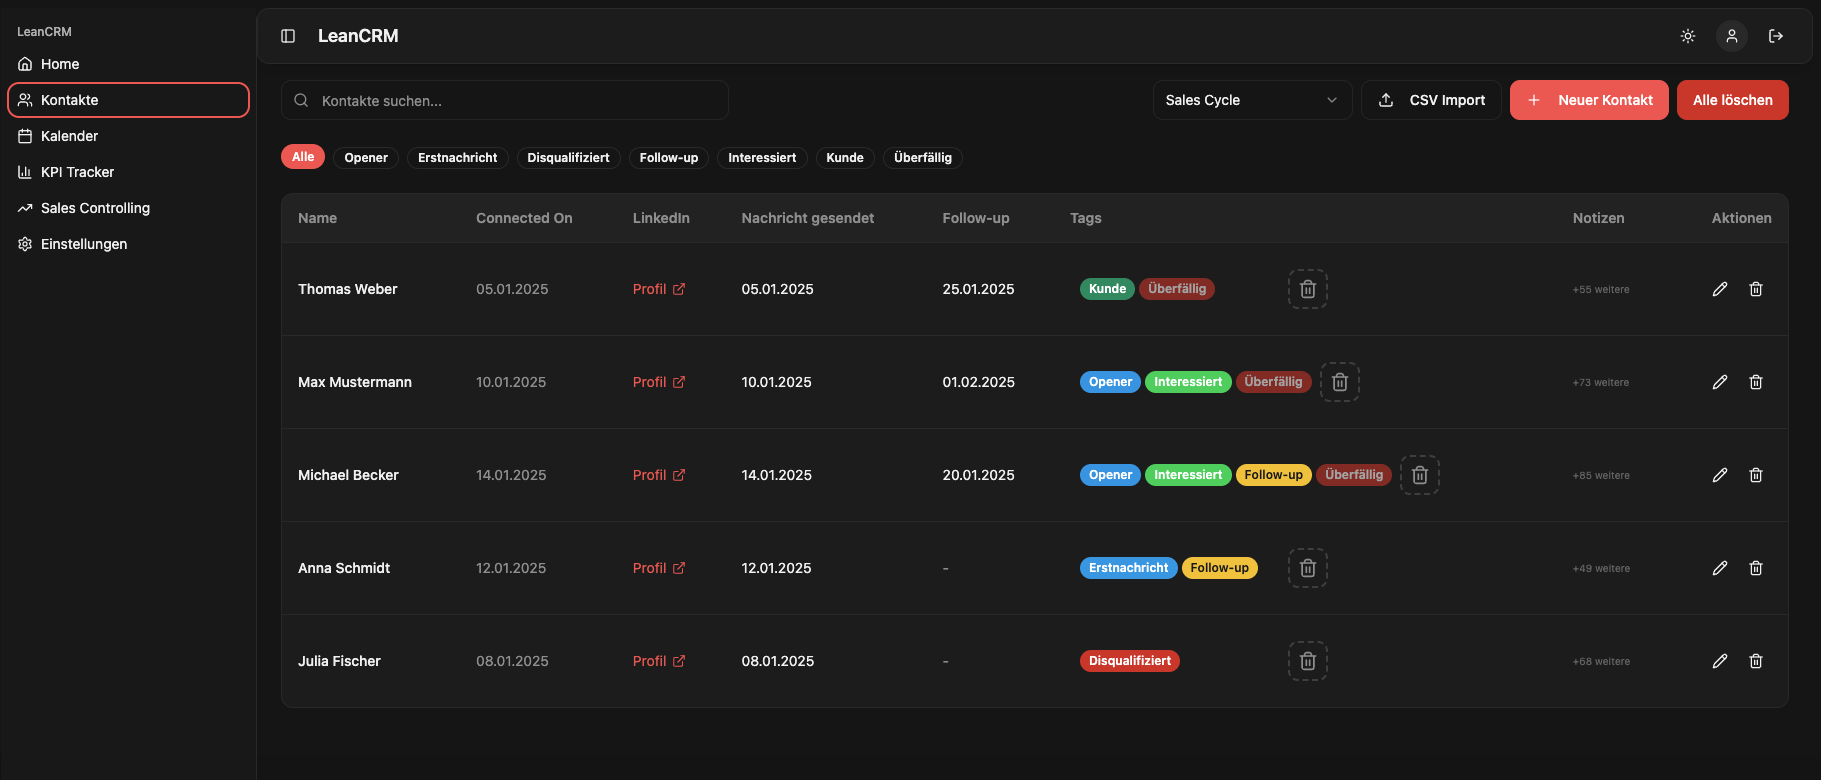Edit Thomas Weber with pencil icon

click(1720, 289)
